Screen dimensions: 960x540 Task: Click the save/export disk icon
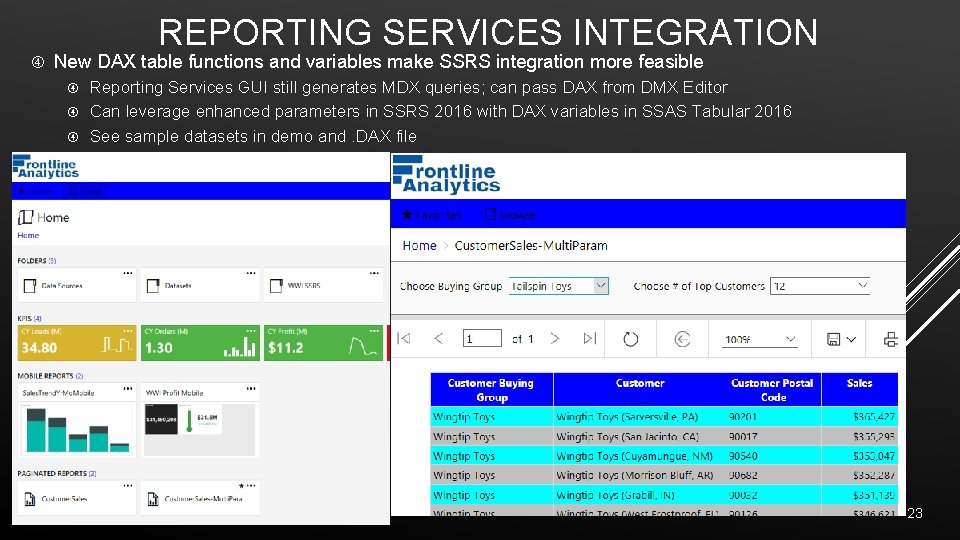833,339
